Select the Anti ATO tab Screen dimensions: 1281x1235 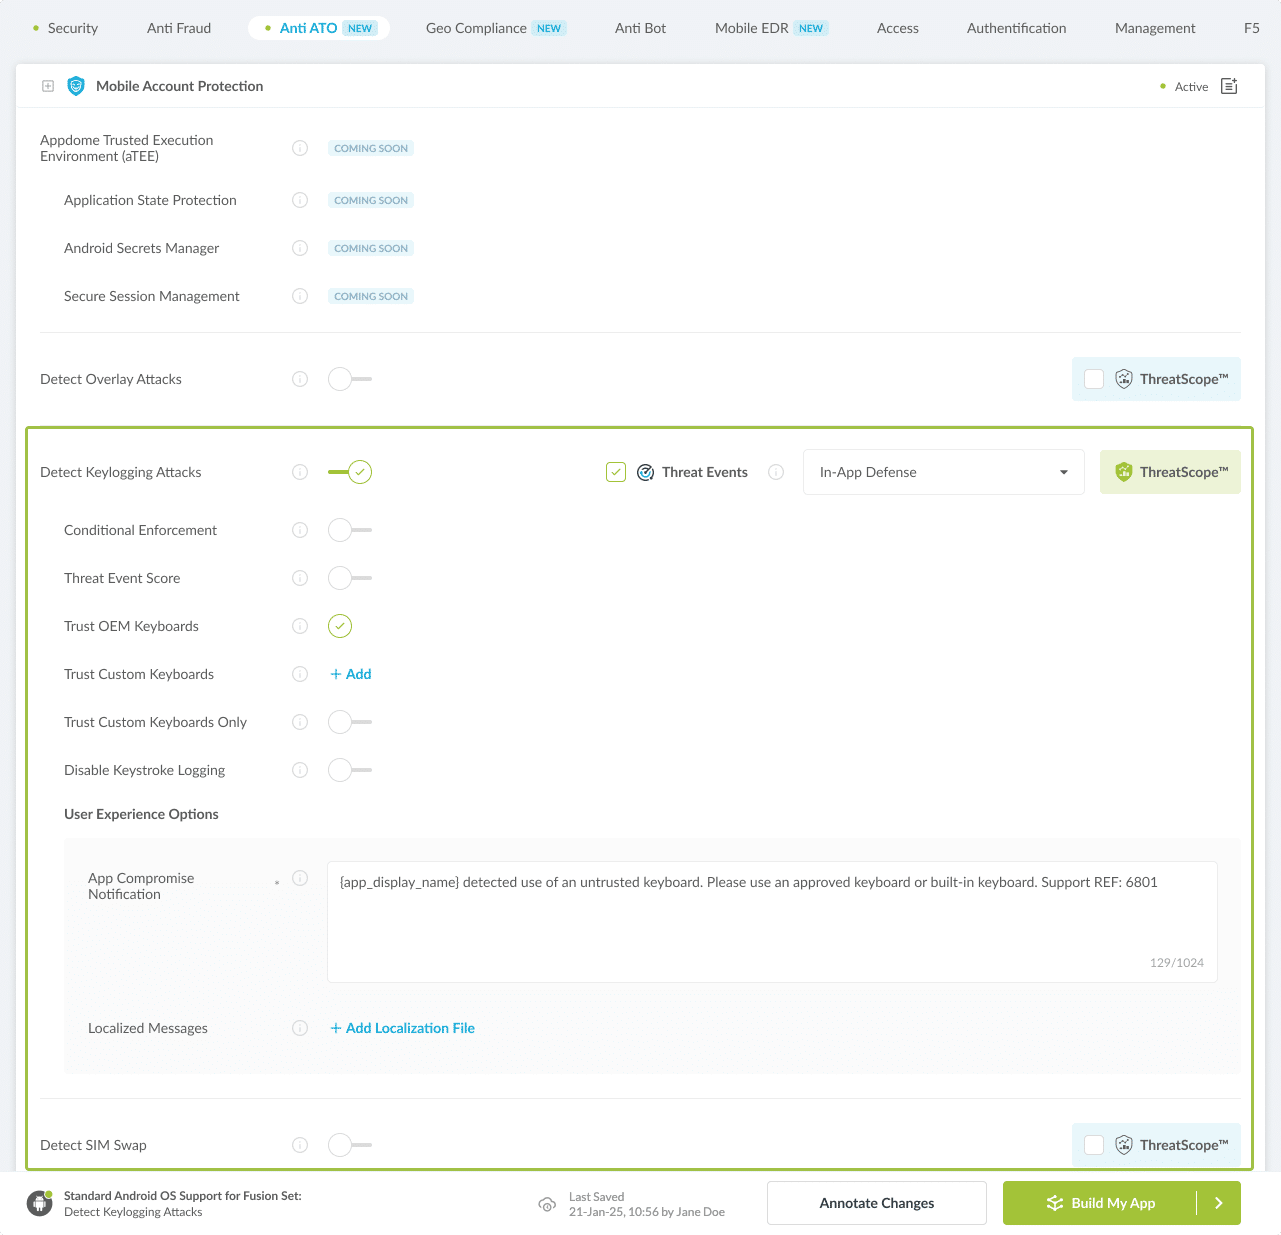[319, 28]
